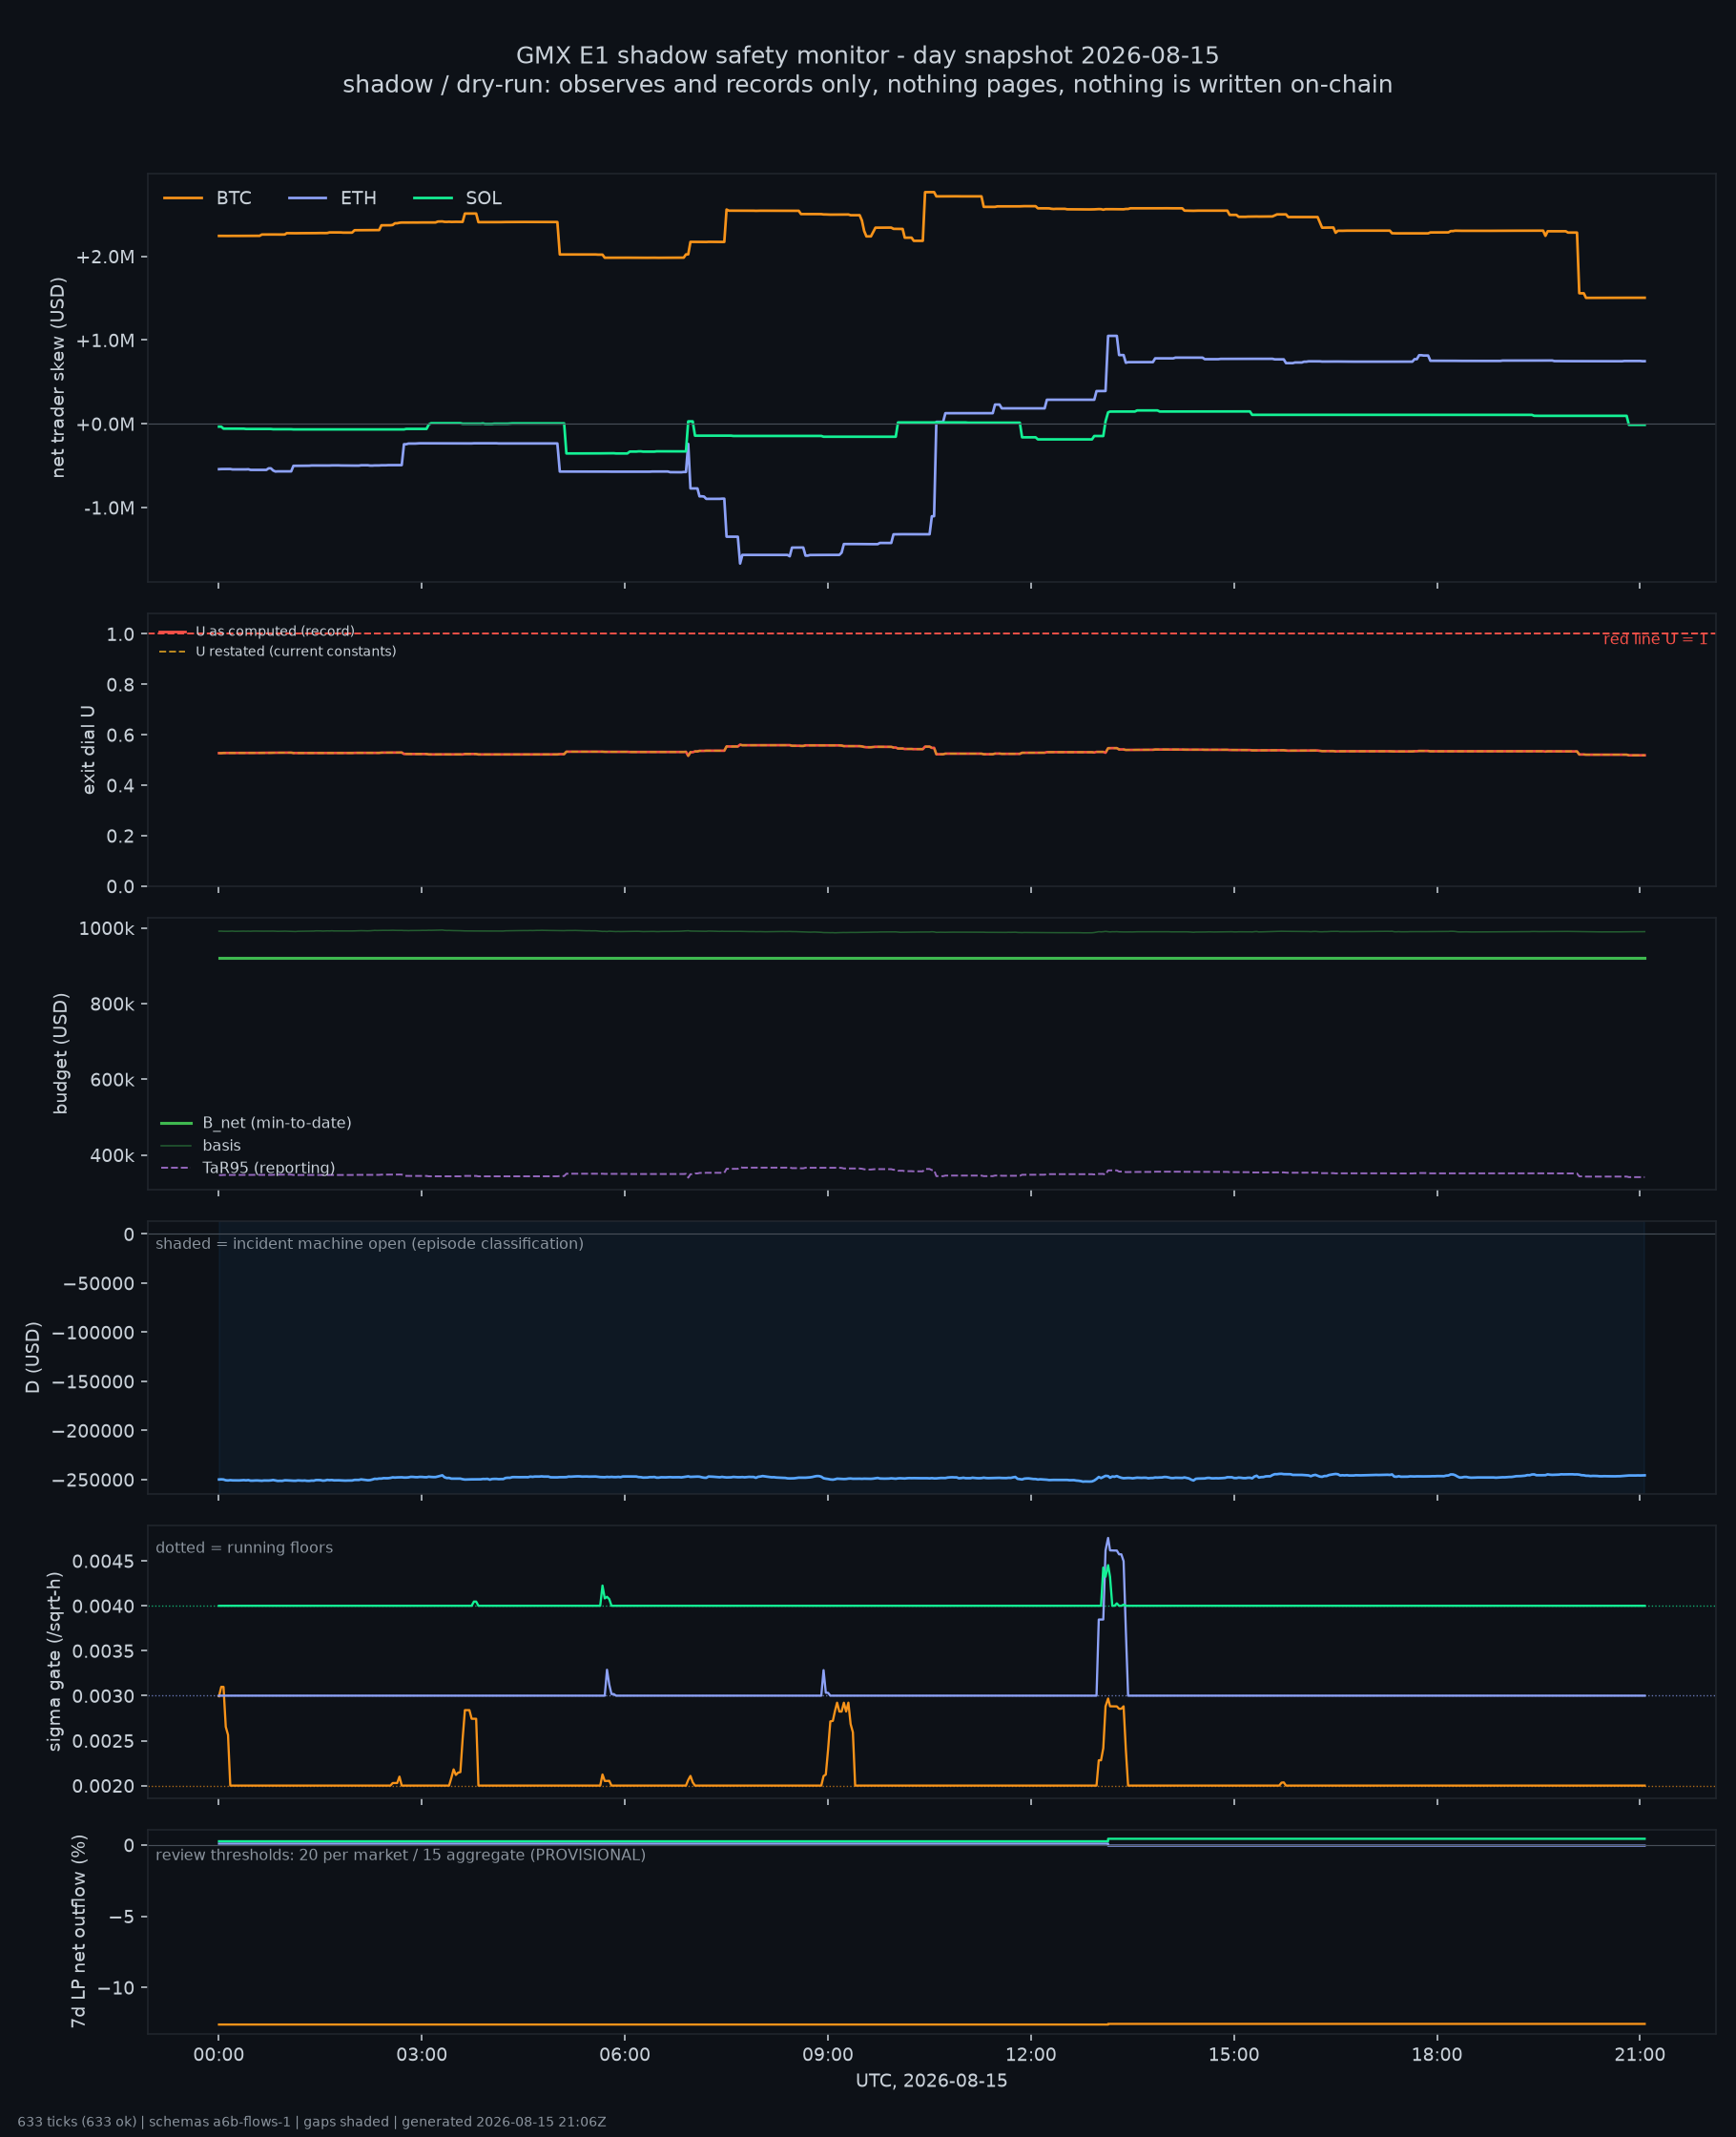Click the '15:00' time tick label
1736x2137 pixels.
point(1234,2055)
